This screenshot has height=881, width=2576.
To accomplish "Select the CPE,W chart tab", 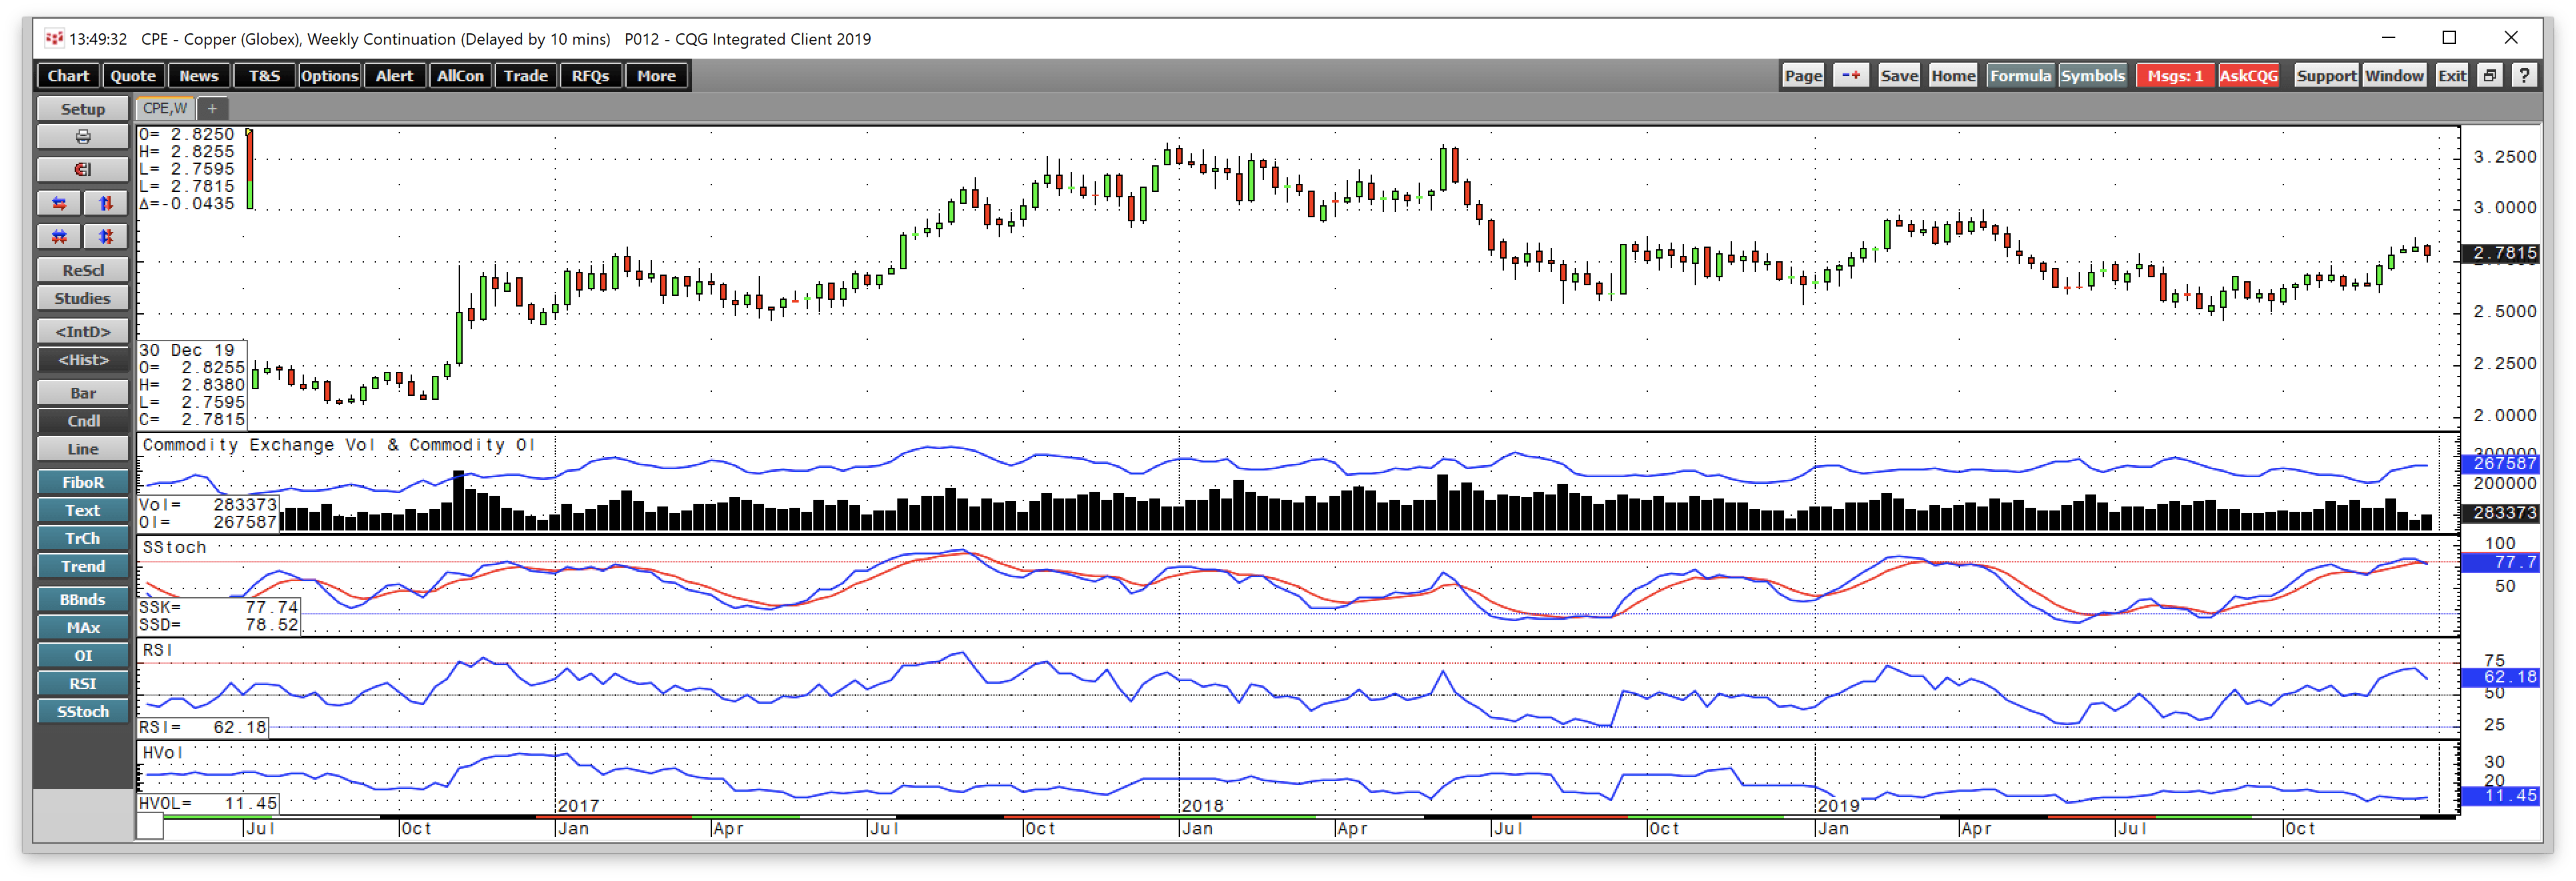I will [165, 108].
